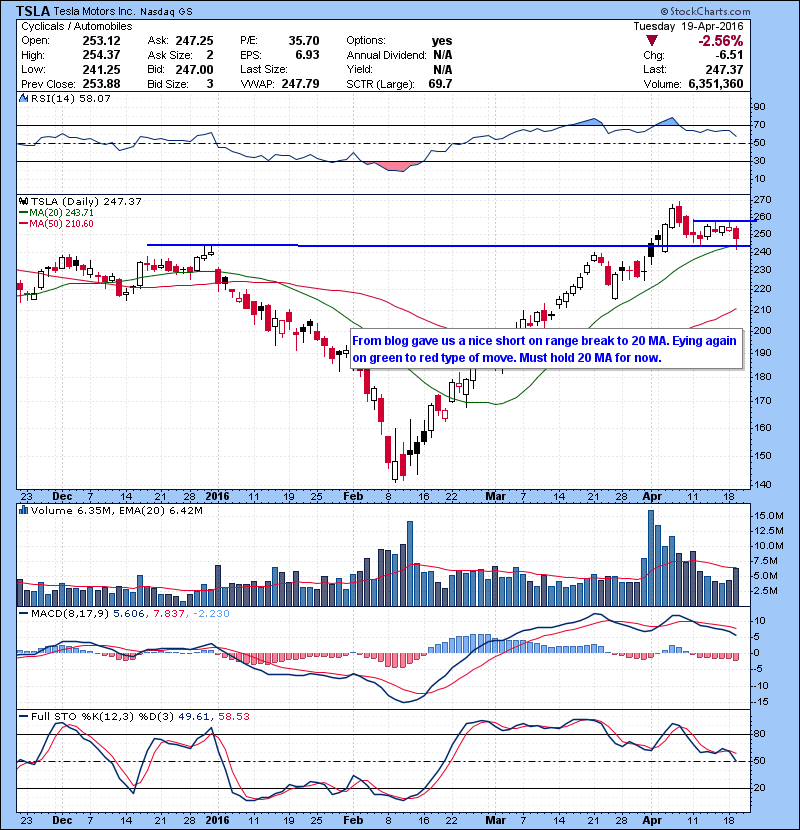
Task: Click the red down-arrow change indicator
Action: coord(652,41)
